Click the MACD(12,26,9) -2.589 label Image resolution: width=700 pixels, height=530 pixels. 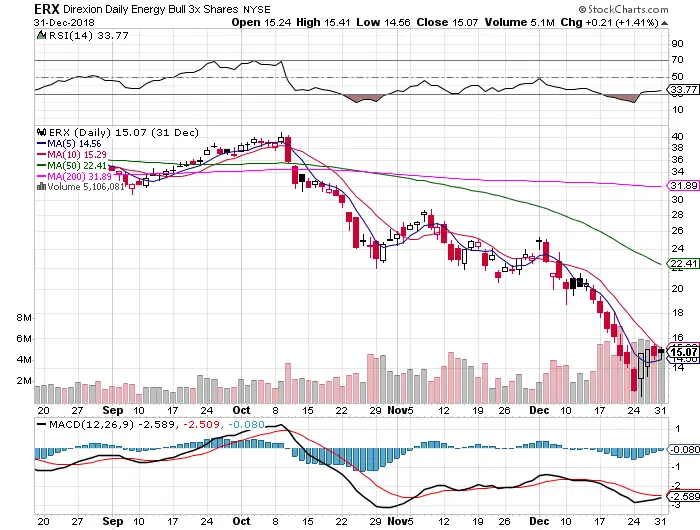click(112, 424)
